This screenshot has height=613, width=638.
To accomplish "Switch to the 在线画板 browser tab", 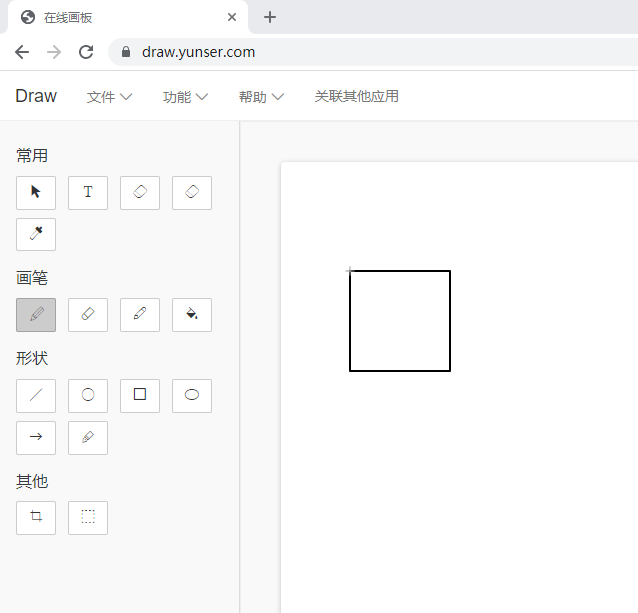I will 126,17.
